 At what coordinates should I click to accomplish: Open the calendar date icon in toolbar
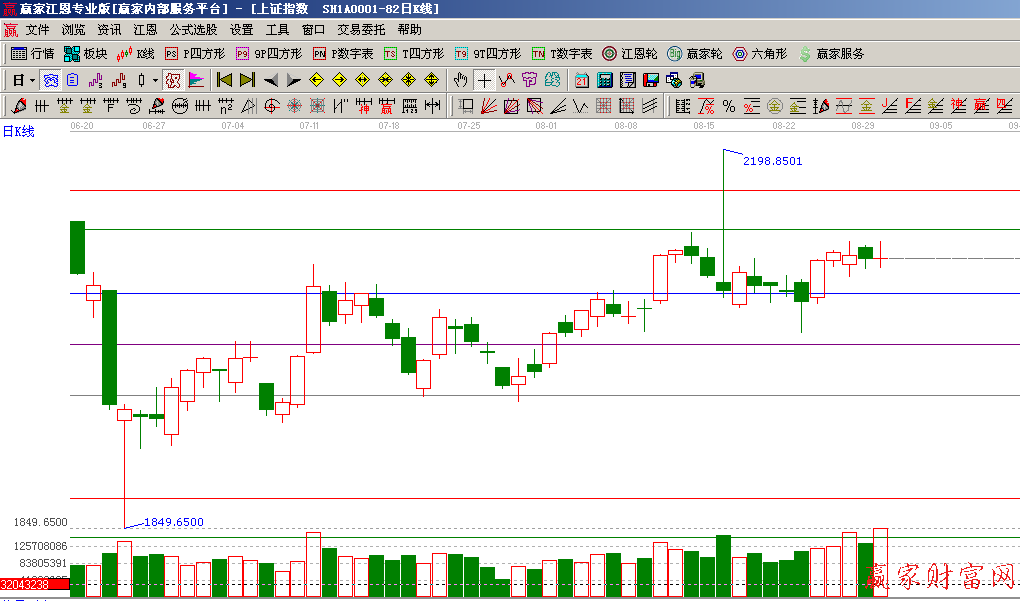581,80
